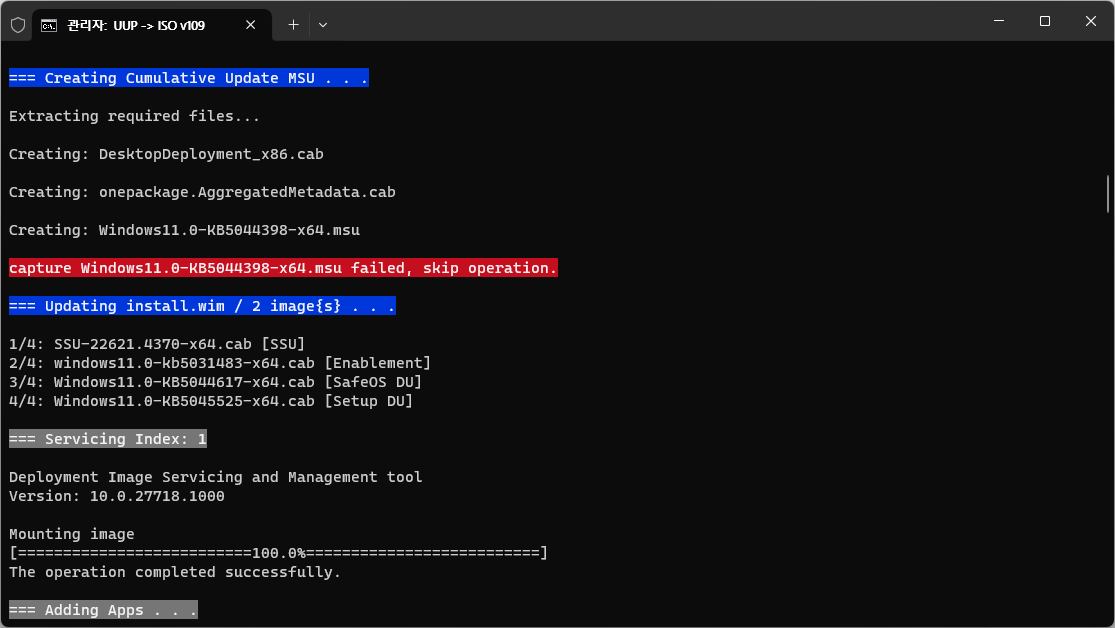1115x628 pixels.
Task: Click the DesktopDeployment_x86.cab line
Action: pyautogui.click(x=166, y=154)
